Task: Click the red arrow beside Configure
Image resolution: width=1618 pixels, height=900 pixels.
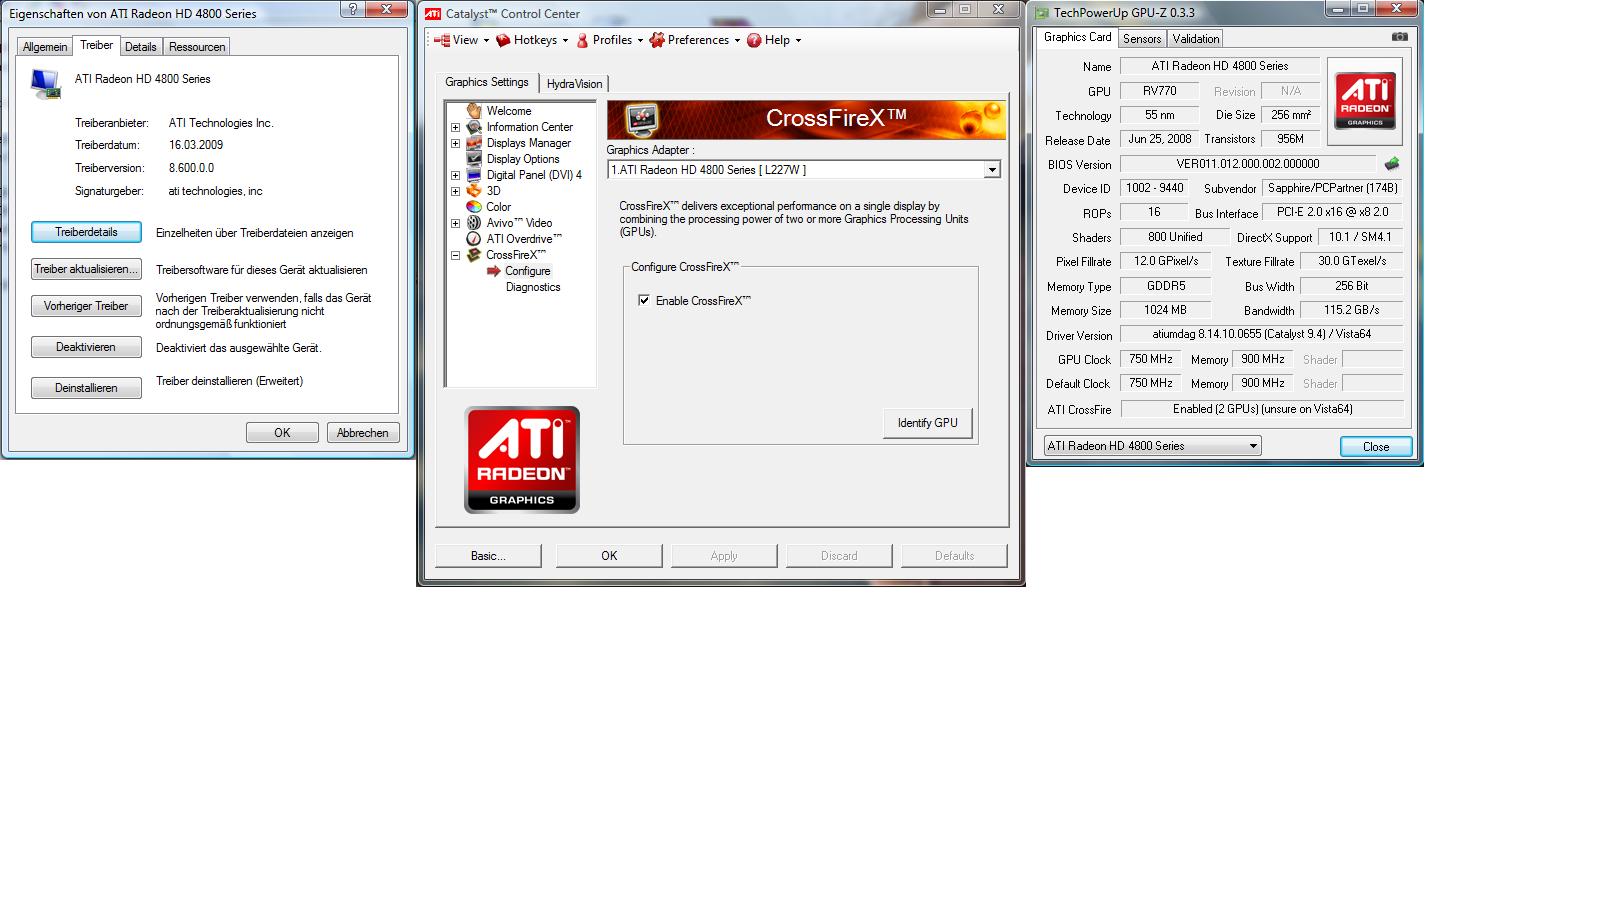Action: [494, 271]
